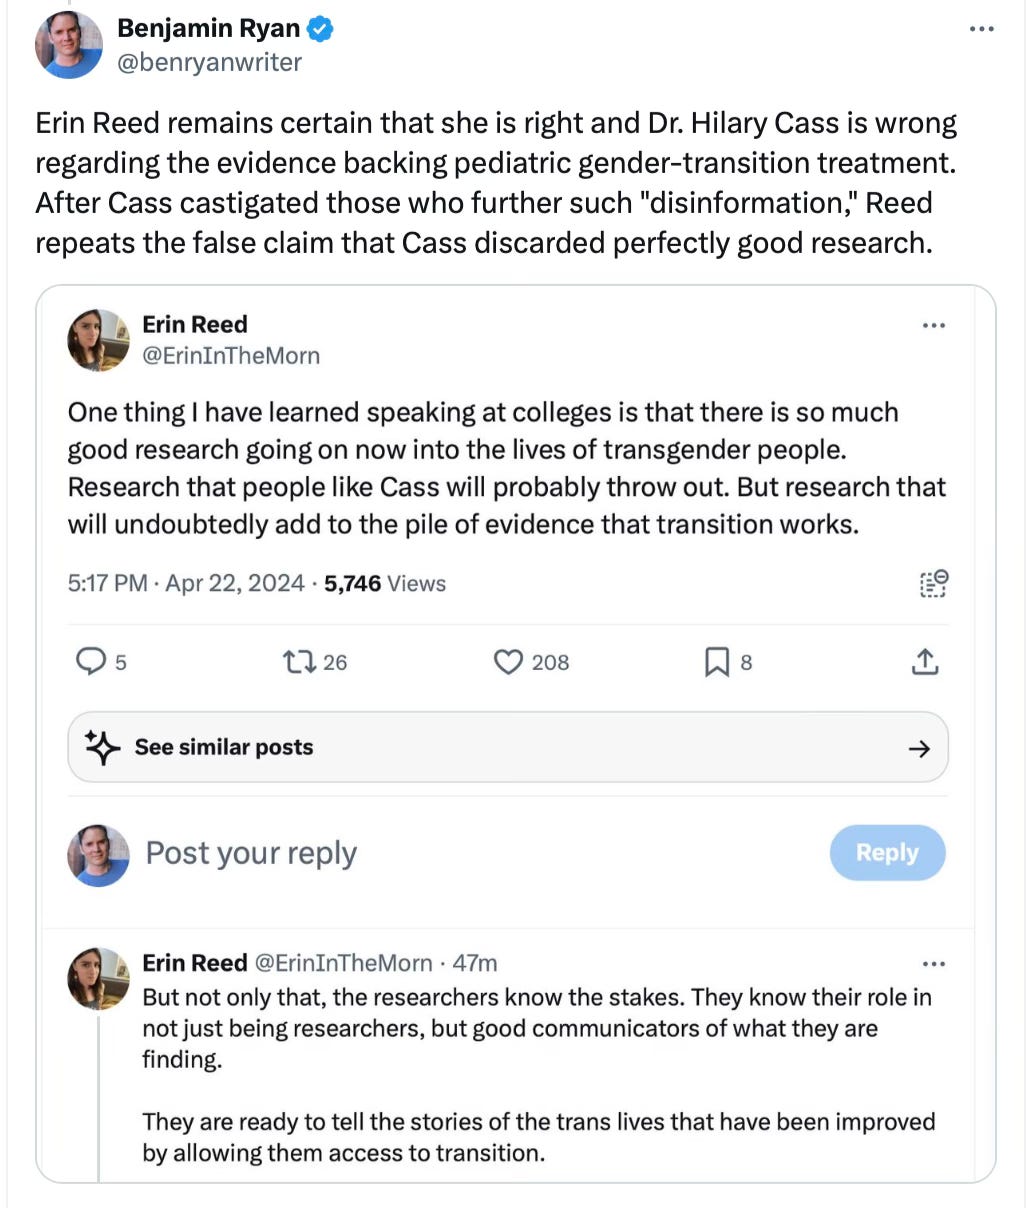Like the quoted post with 208 likes
1026x1208 pixels.
click(510, 661)
